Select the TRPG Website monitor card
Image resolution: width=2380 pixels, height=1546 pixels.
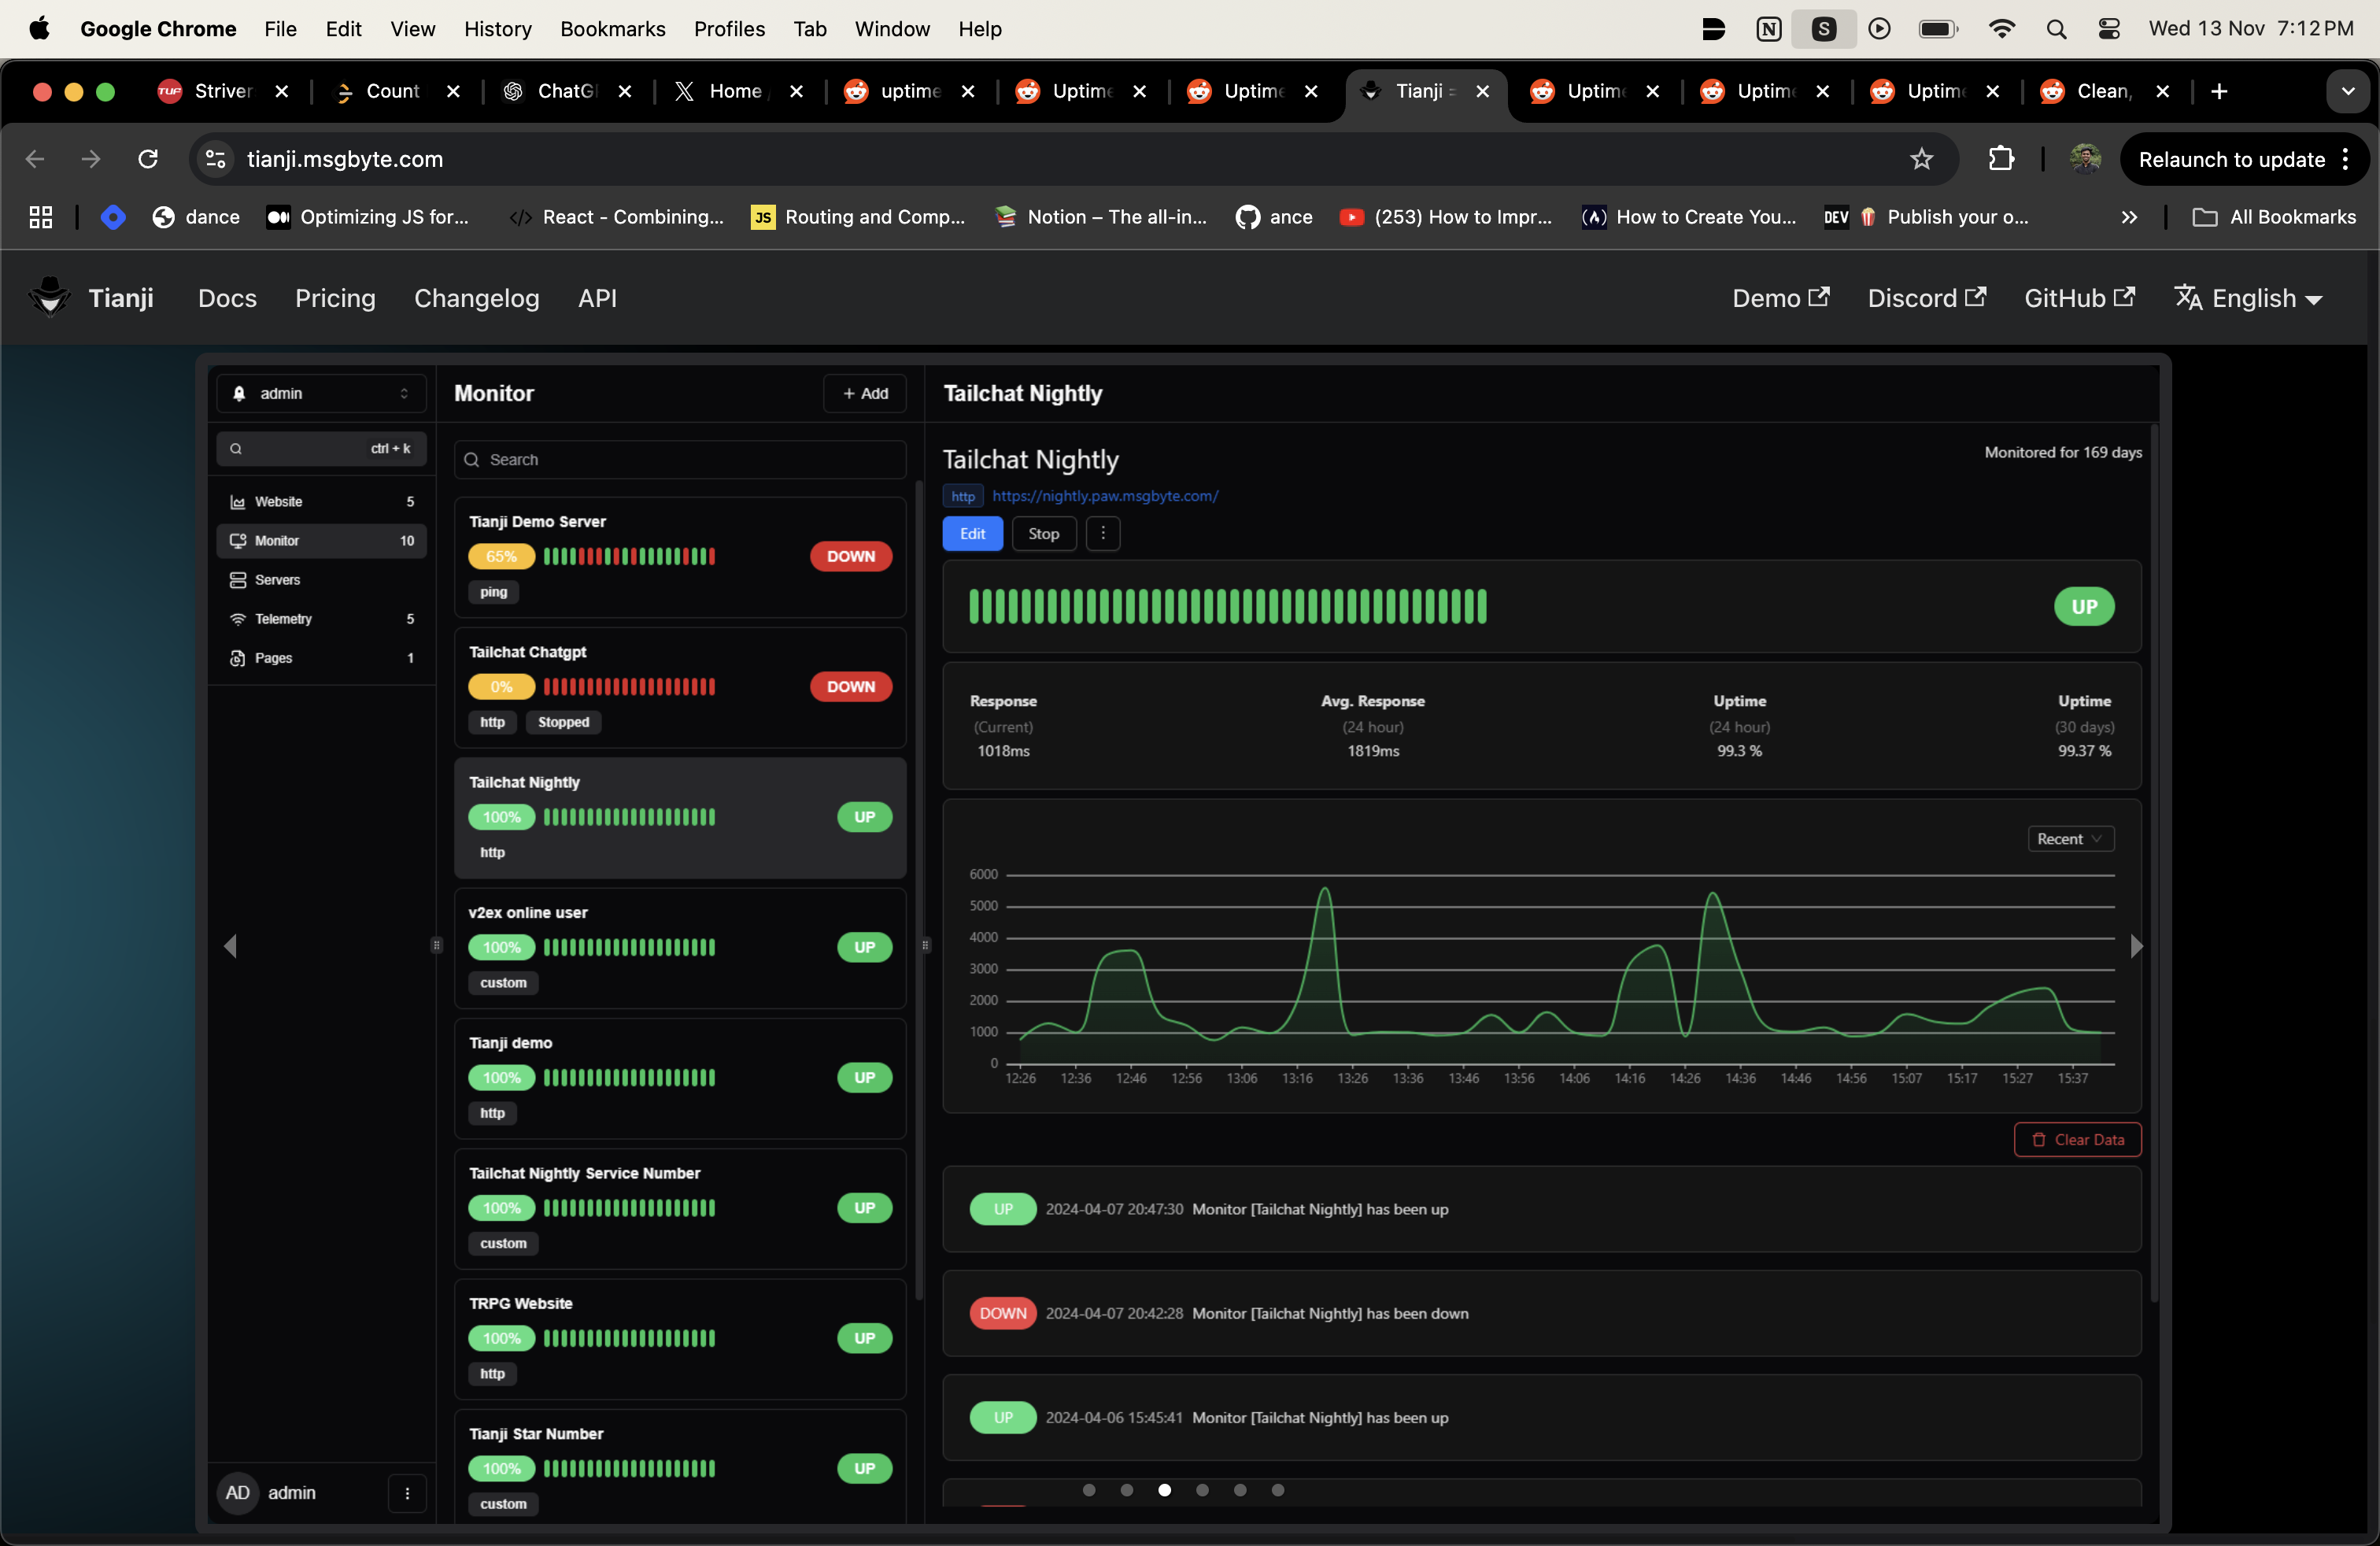point(680,1339)
